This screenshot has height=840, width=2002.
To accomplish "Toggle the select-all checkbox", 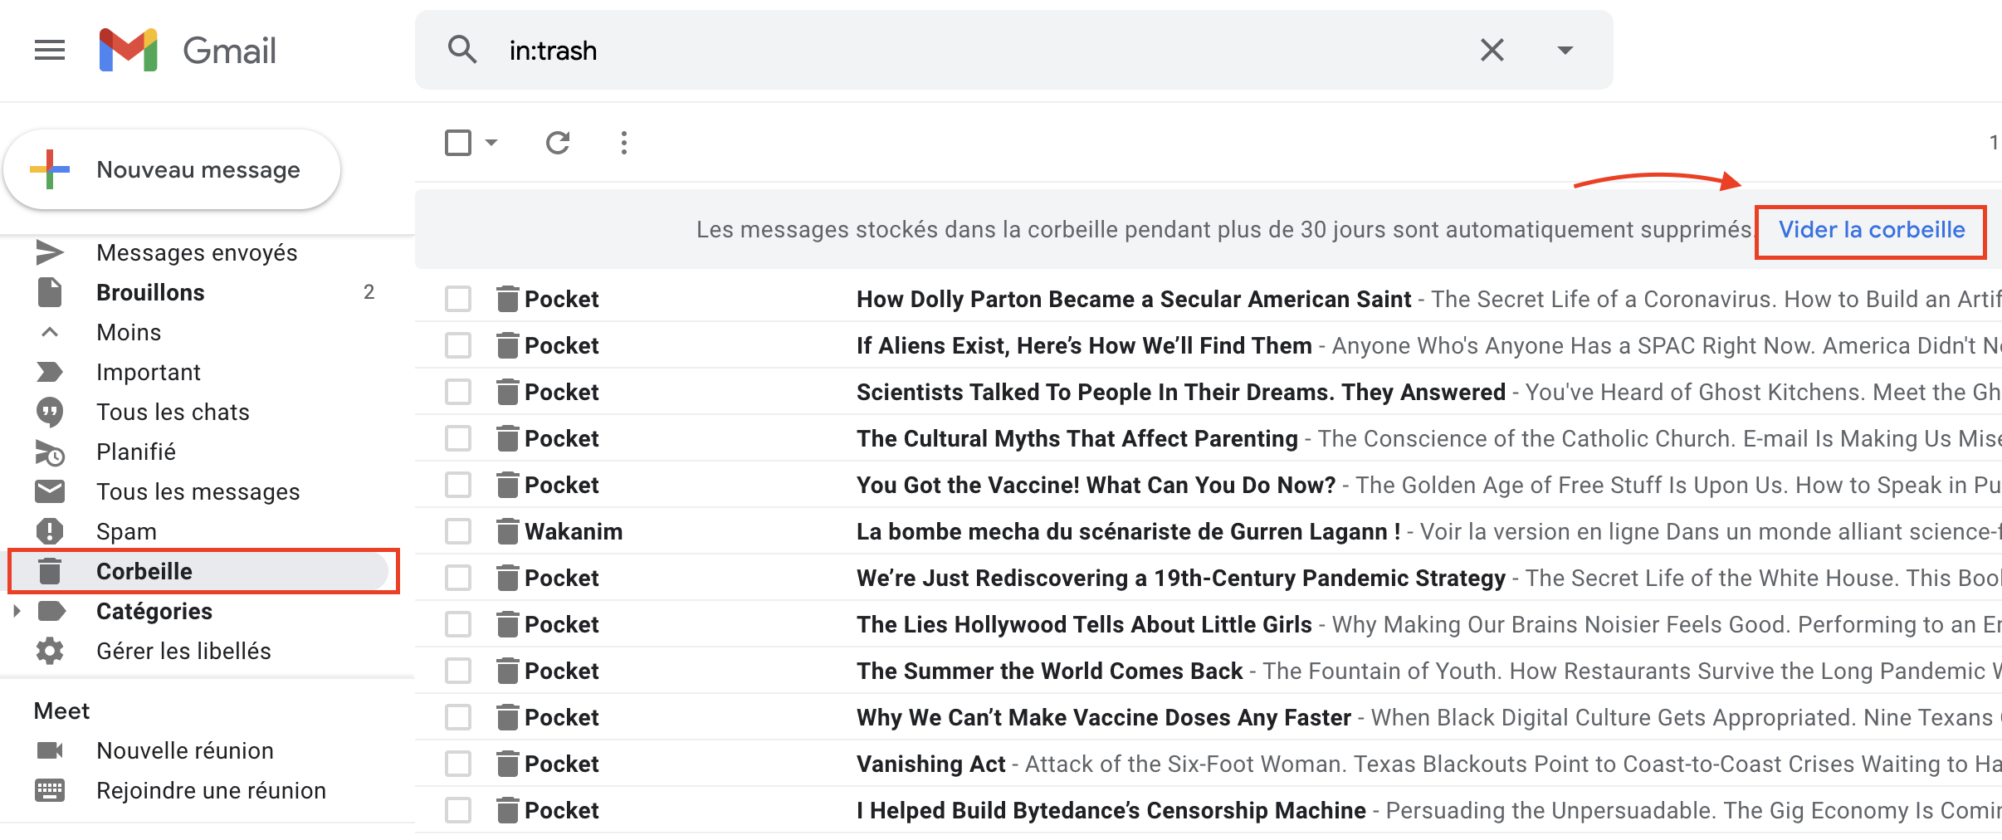I will click(458, 143).
